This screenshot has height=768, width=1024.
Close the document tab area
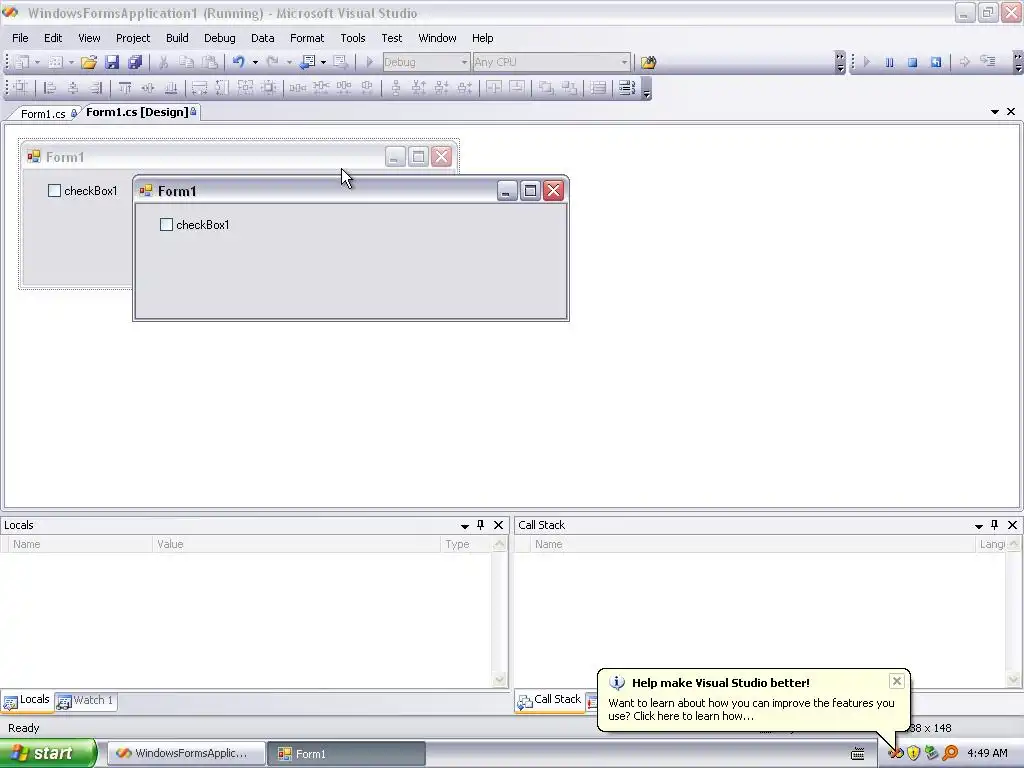1011,112
